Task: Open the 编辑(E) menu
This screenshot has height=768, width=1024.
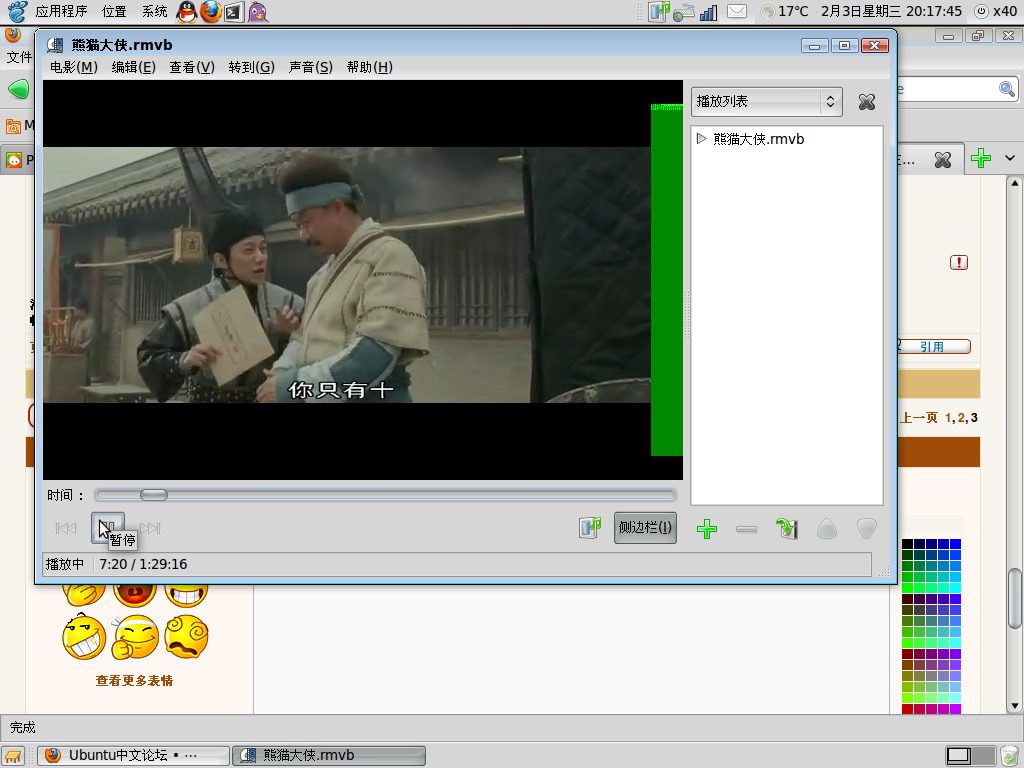Action: [x=133, y=67]
